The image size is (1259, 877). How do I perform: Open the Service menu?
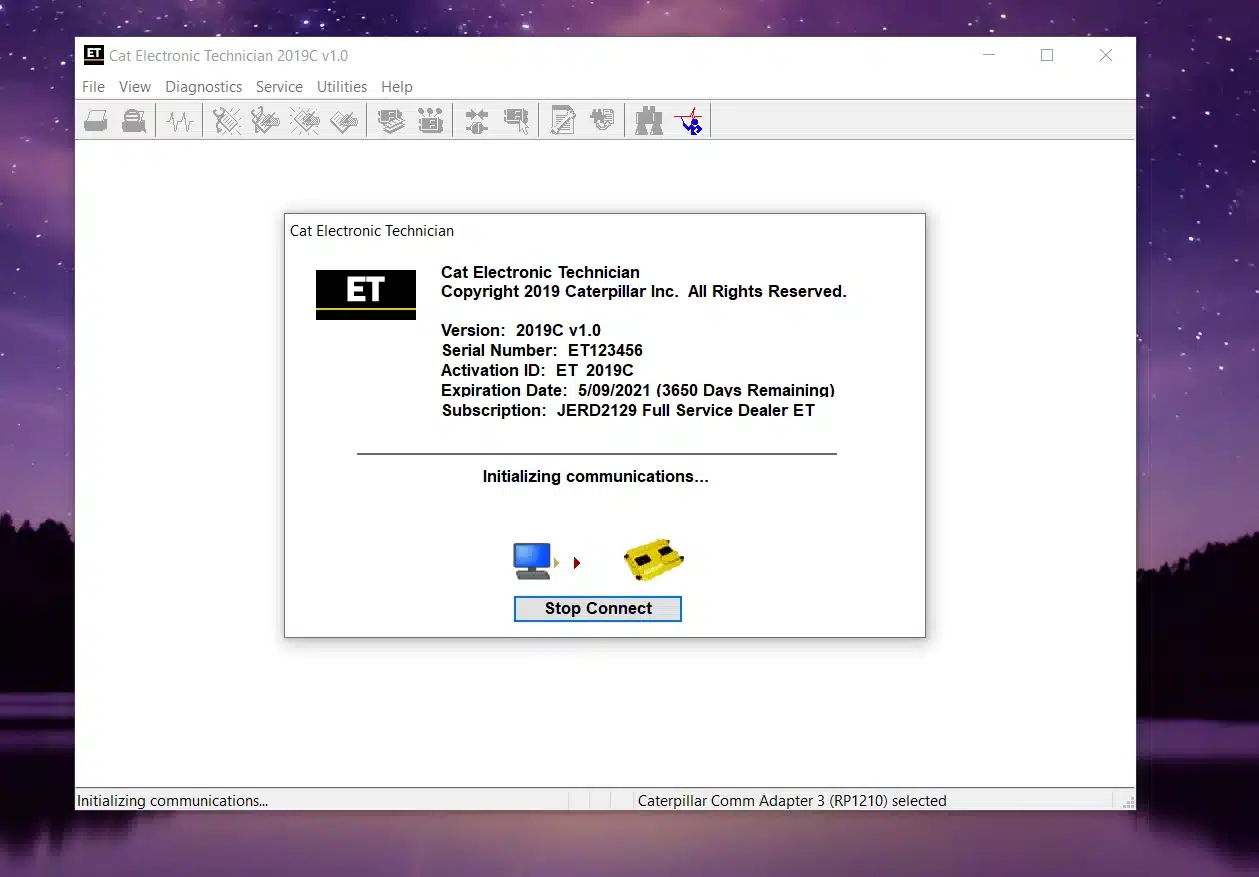279,87
